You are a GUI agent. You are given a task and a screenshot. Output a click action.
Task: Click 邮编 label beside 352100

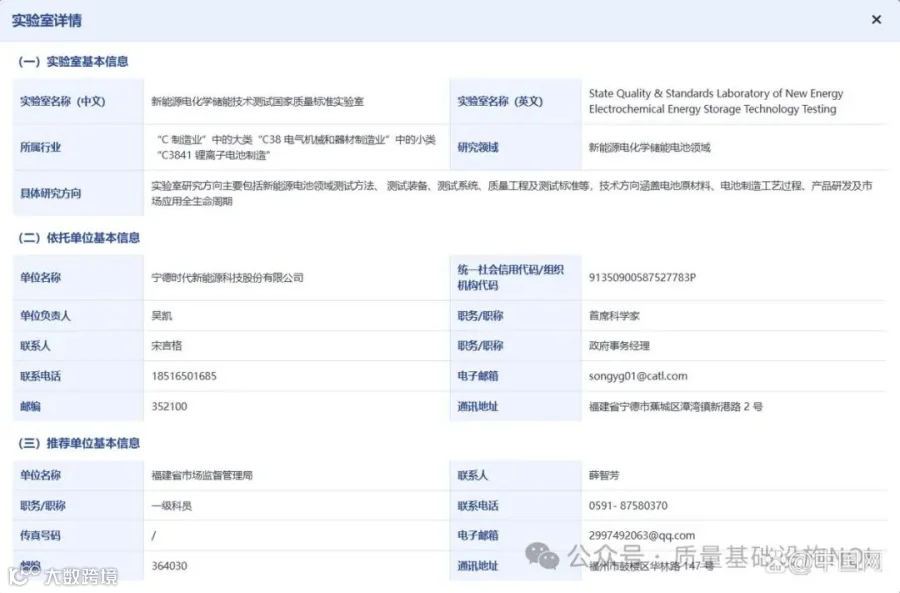(x=30, y=406)
